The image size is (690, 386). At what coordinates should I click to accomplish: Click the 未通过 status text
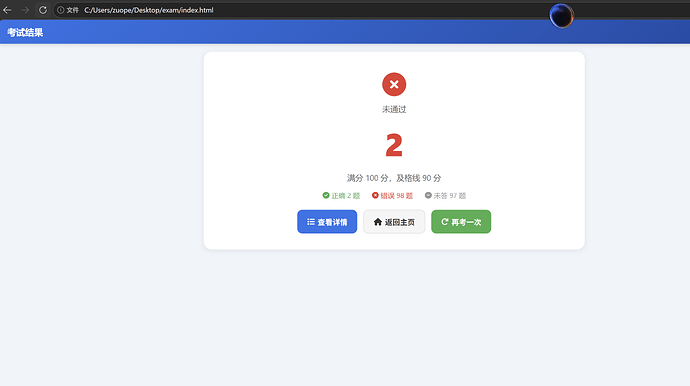[x=394, y=109]
